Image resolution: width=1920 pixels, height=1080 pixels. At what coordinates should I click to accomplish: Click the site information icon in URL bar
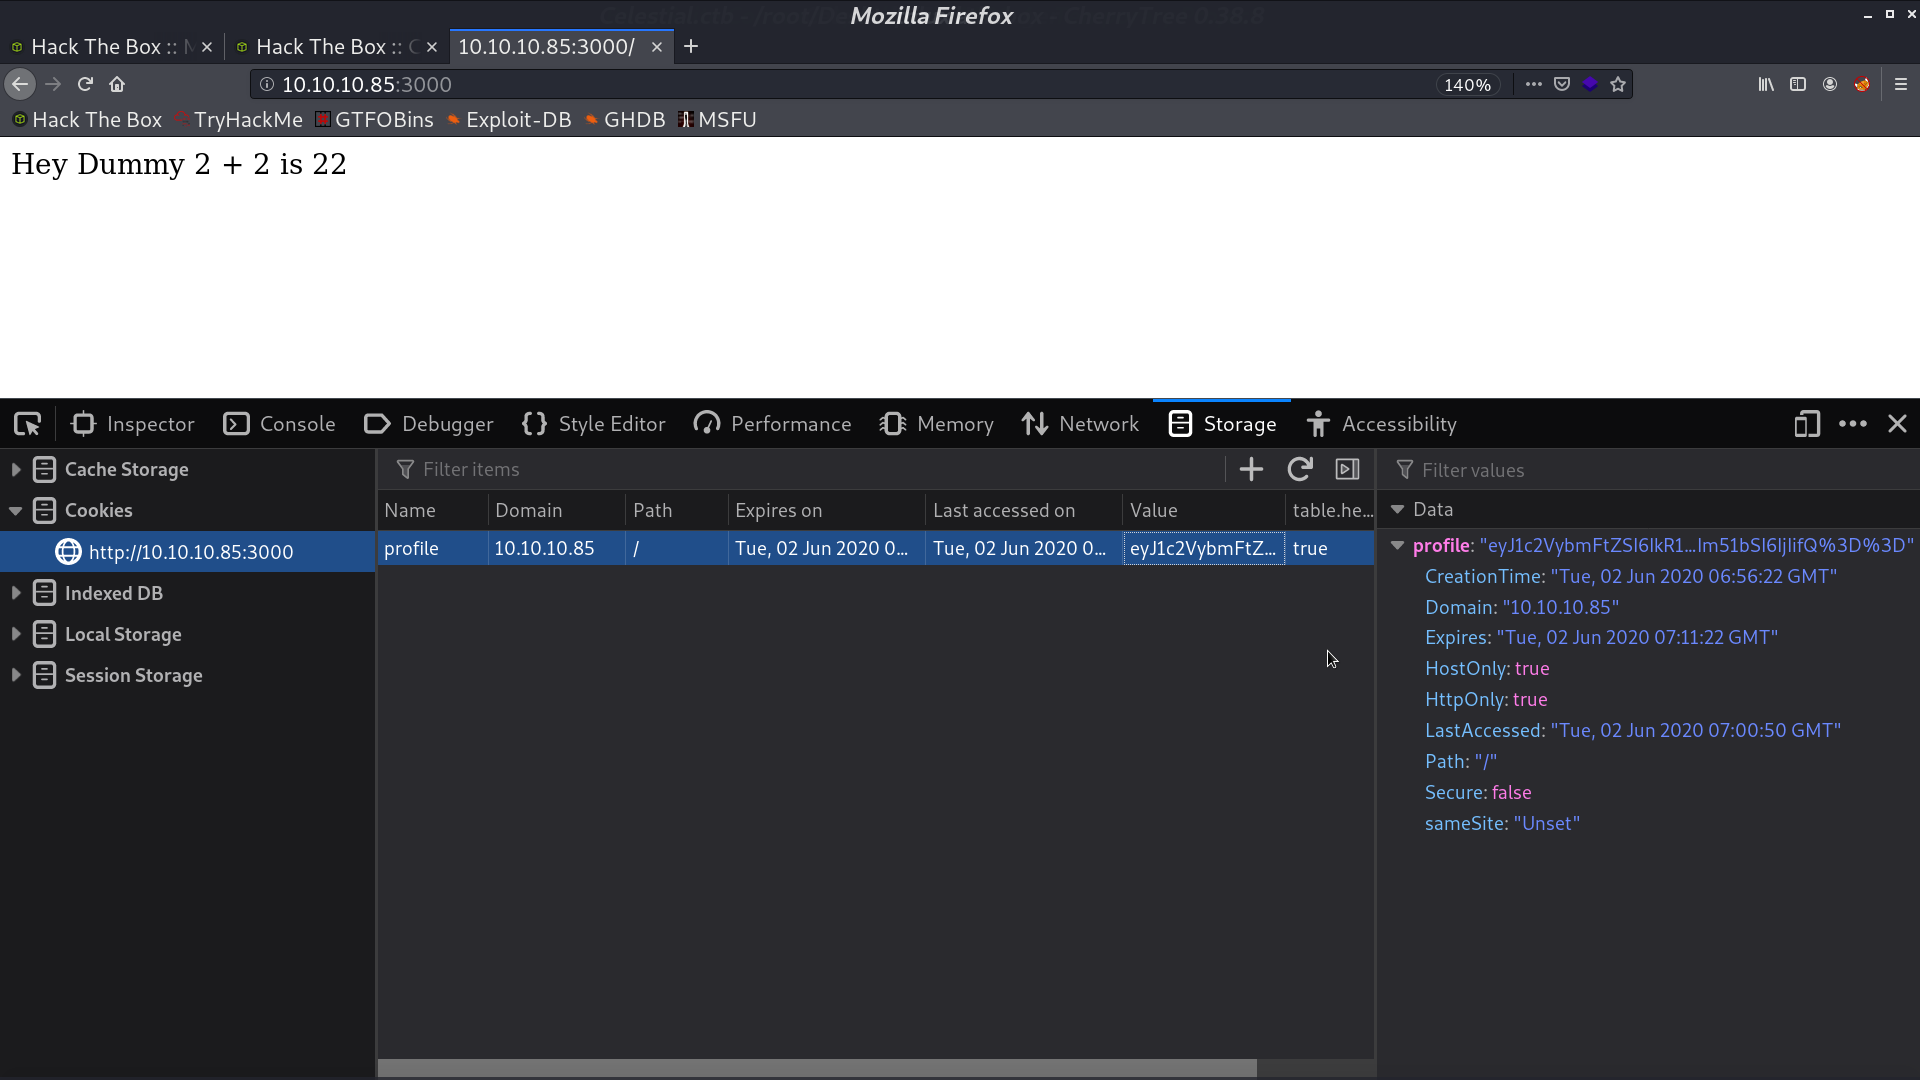click(267, 84)
